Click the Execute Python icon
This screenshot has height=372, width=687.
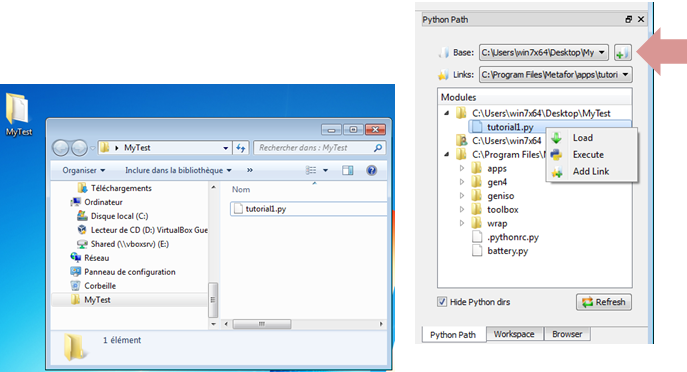[x=556, y=155]
